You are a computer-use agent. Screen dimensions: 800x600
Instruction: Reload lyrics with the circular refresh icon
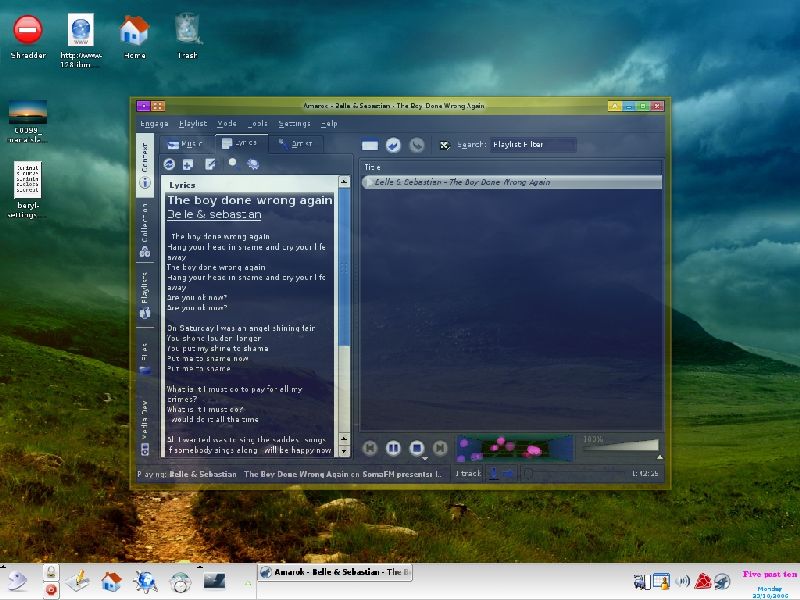point(169,164)
